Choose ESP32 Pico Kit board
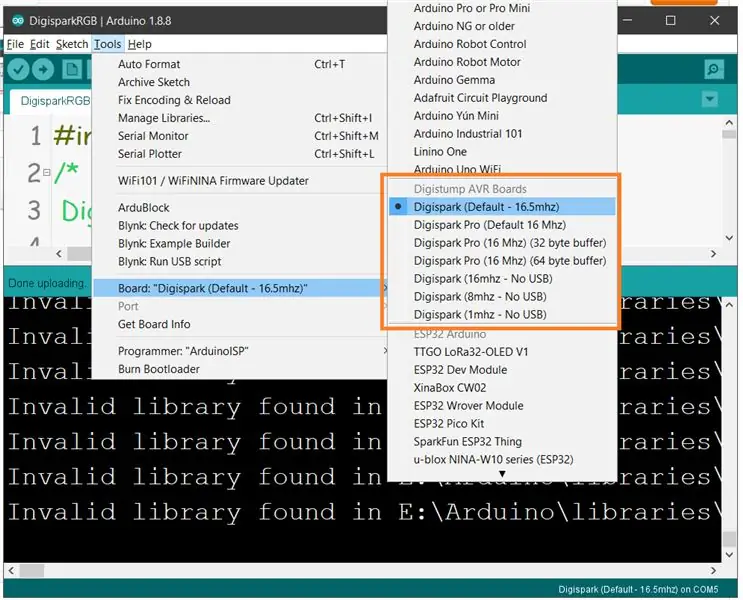743x600 pixels. [502, 424]
